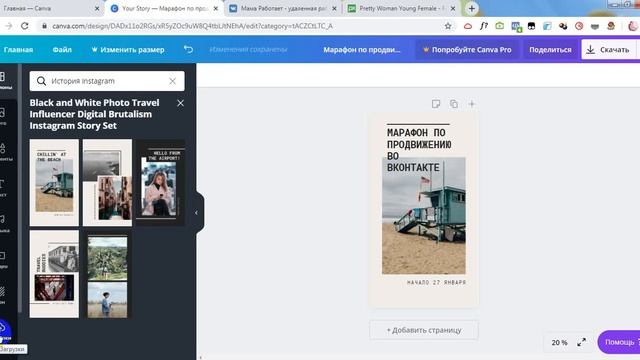Duplicate the current page
Viewport: 640px width, 360px height.
[x=454, y=104]
